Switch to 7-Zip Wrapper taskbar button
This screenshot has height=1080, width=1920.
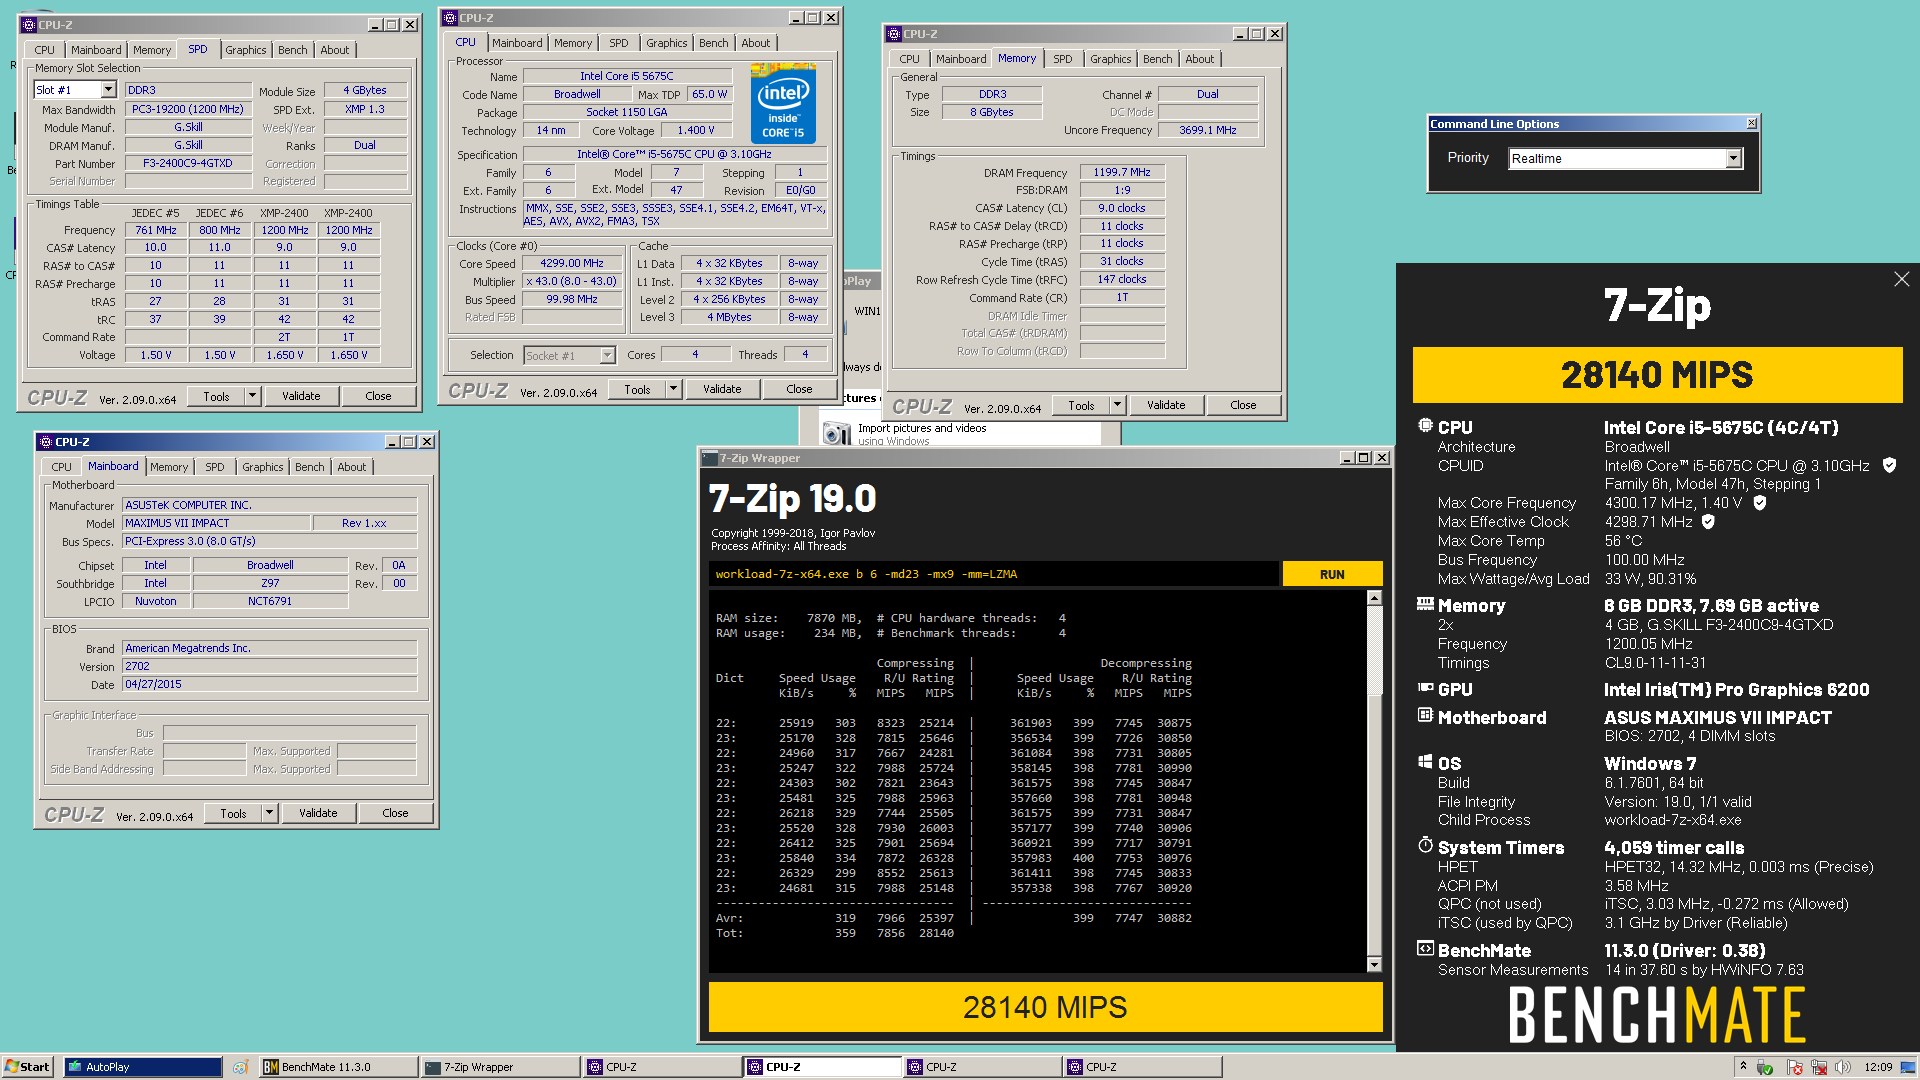500,1067
